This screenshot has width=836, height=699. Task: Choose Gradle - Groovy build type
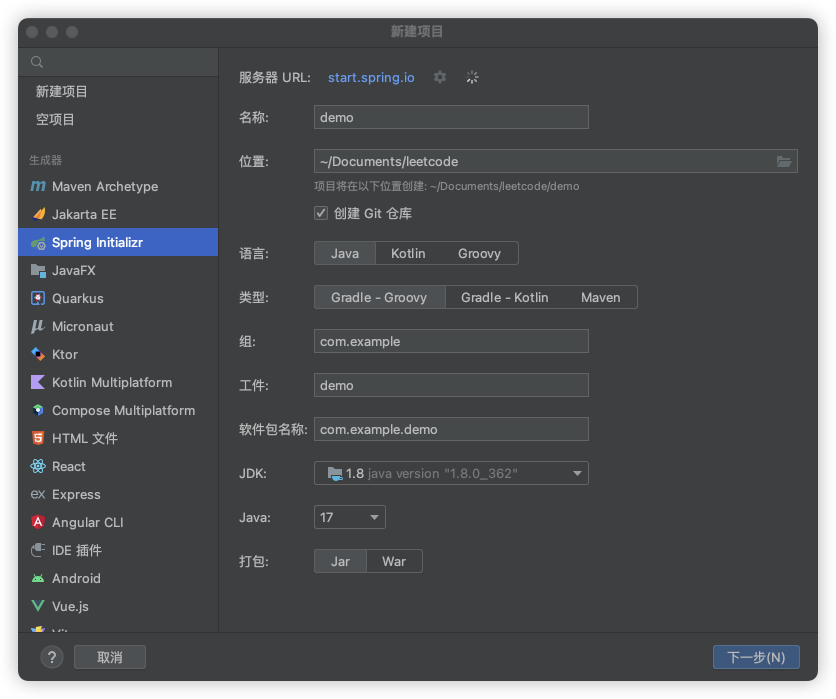(x=379, y=298)
